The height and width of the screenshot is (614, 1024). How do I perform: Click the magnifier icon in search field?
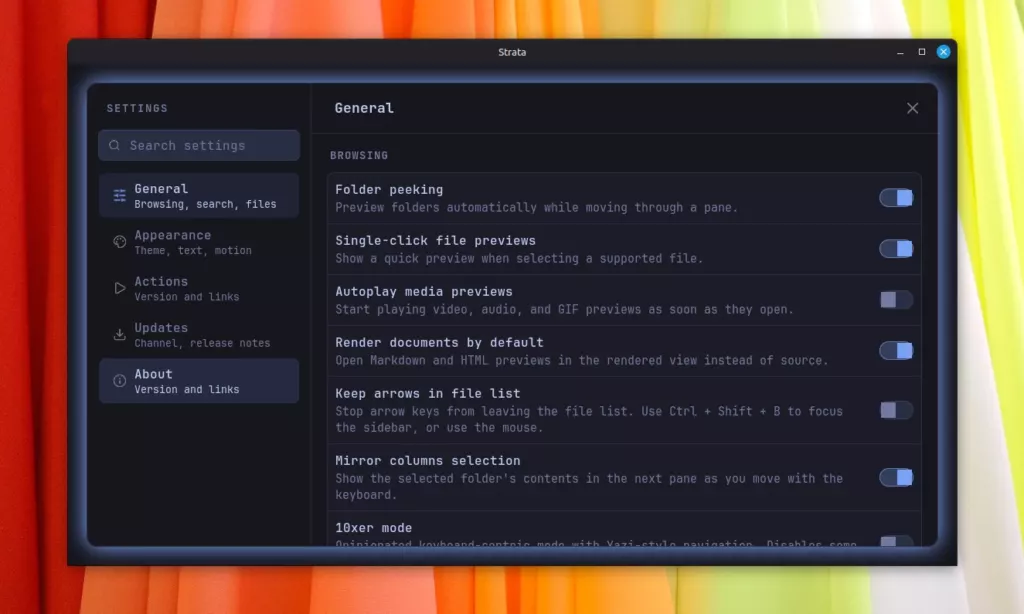pyautogui.click(x=114, y=146)
